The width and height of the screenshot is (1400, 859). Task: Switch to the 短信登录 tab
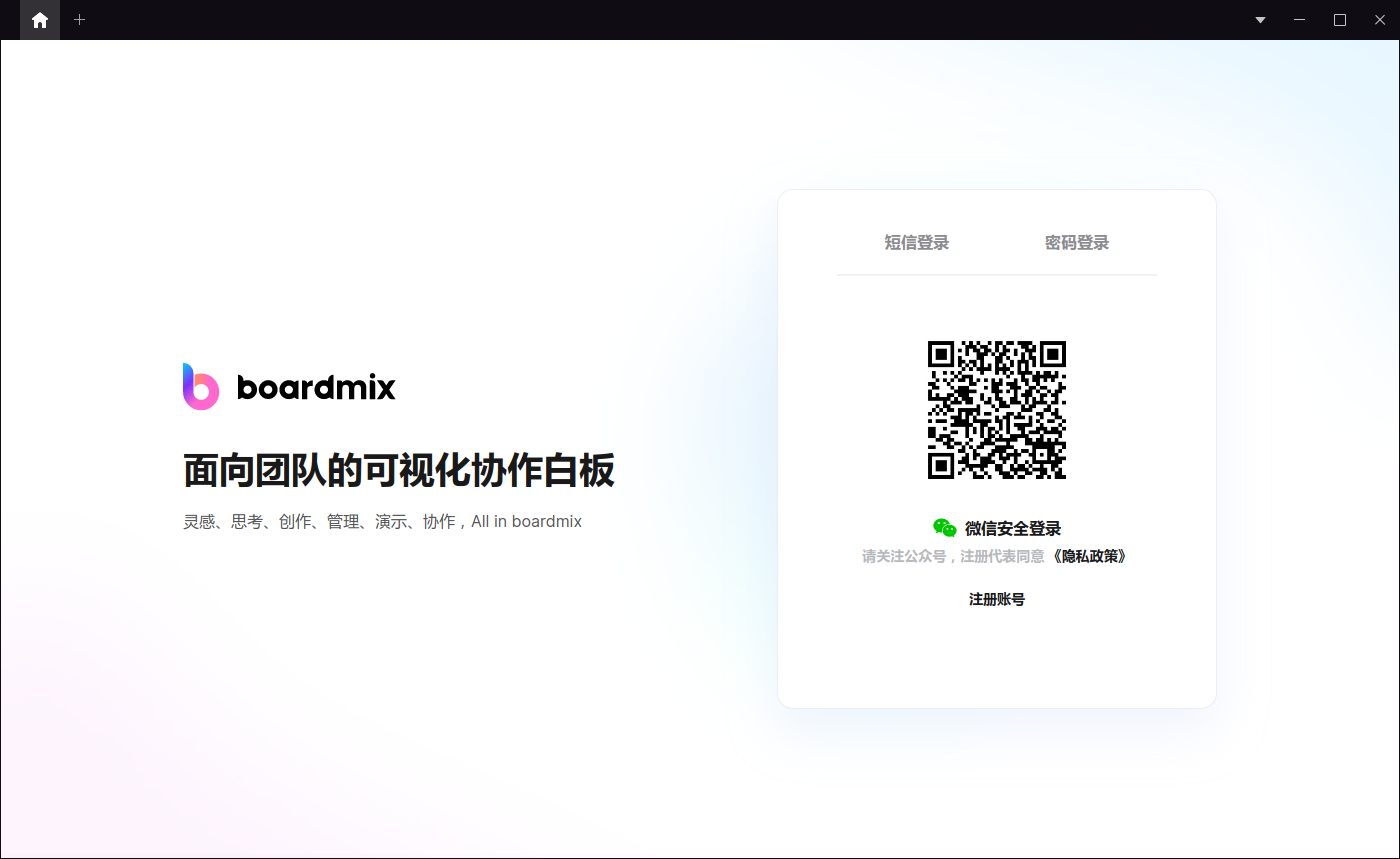tap(916, 243)
